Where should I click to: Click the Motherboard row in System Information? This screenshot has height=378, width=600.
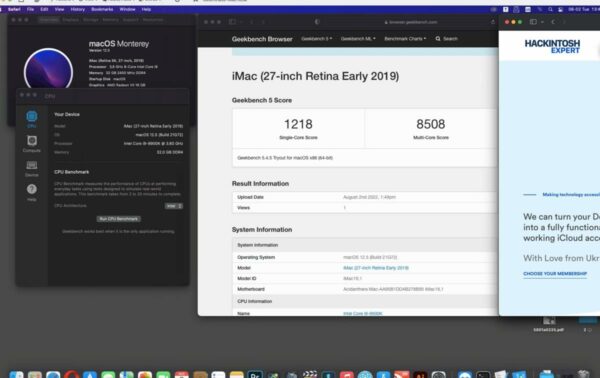coord(365,289)
